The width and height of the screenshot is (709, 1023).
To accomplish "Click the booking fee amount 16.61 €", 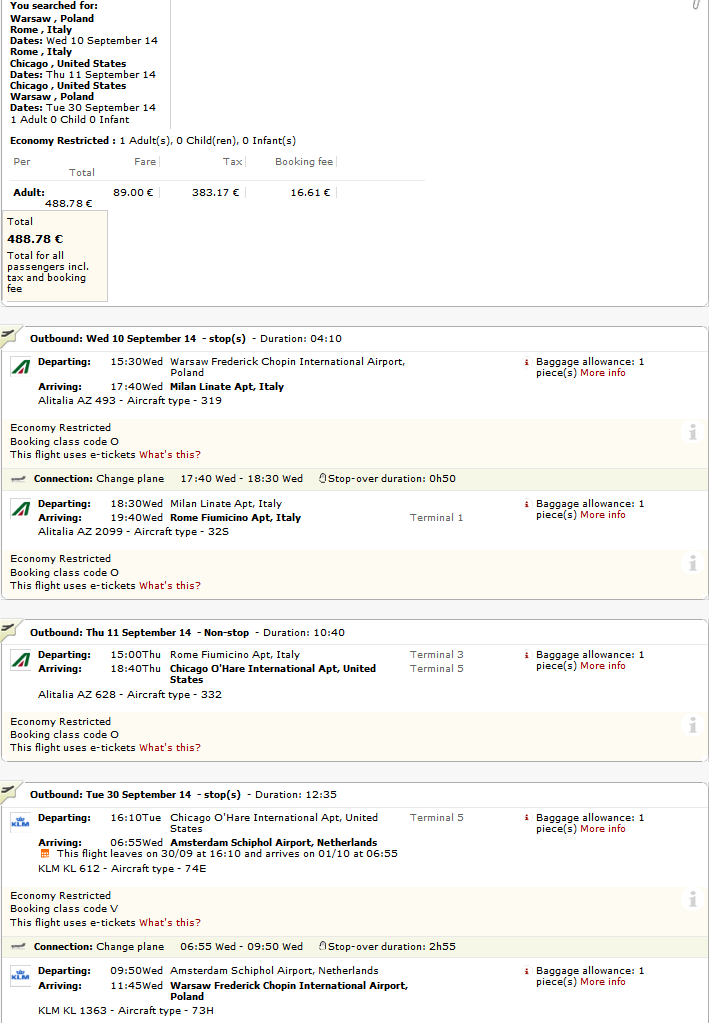I will [310, 193].
